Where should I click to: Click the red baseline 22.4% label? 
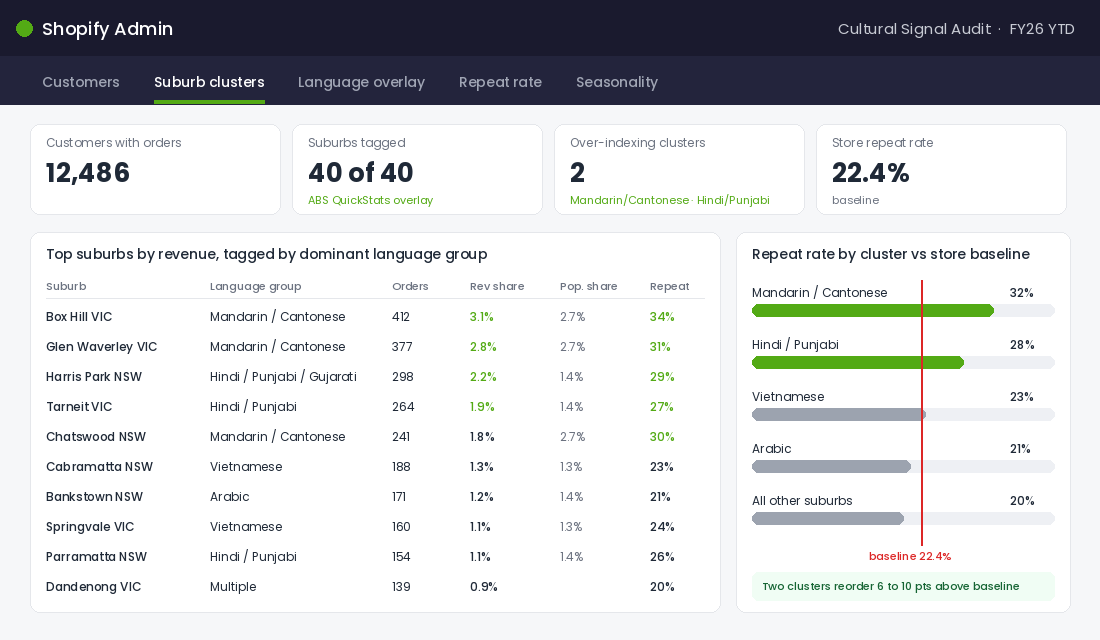(x=910, y=556)
